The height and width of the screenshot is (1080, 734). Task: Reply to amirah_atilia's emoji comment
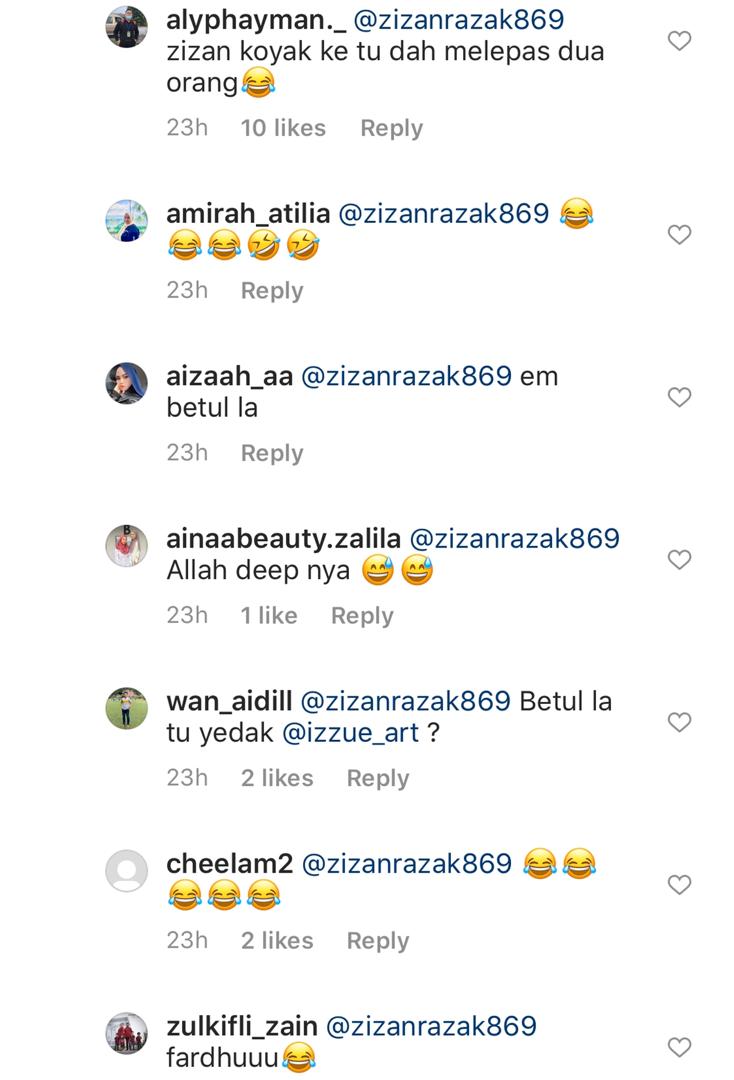(272, 291)
